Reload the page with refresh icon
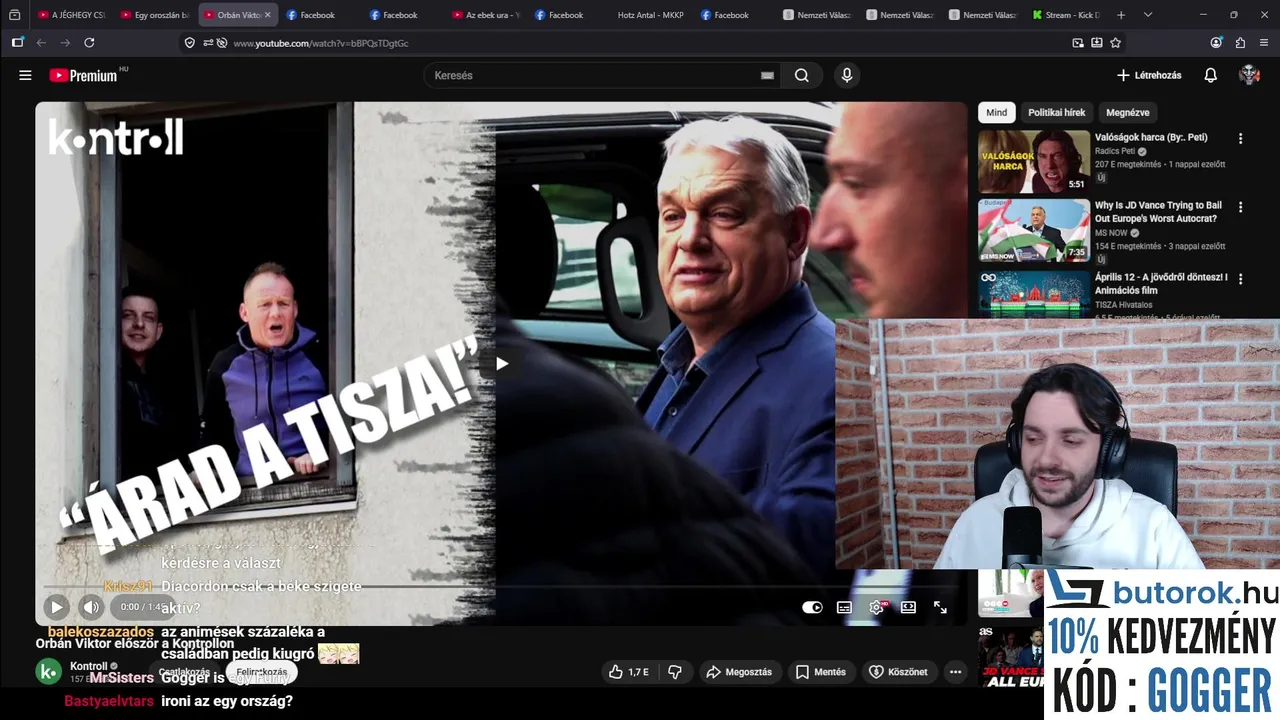This screenshot has height=720, width=1280. [x=89, y=43]
